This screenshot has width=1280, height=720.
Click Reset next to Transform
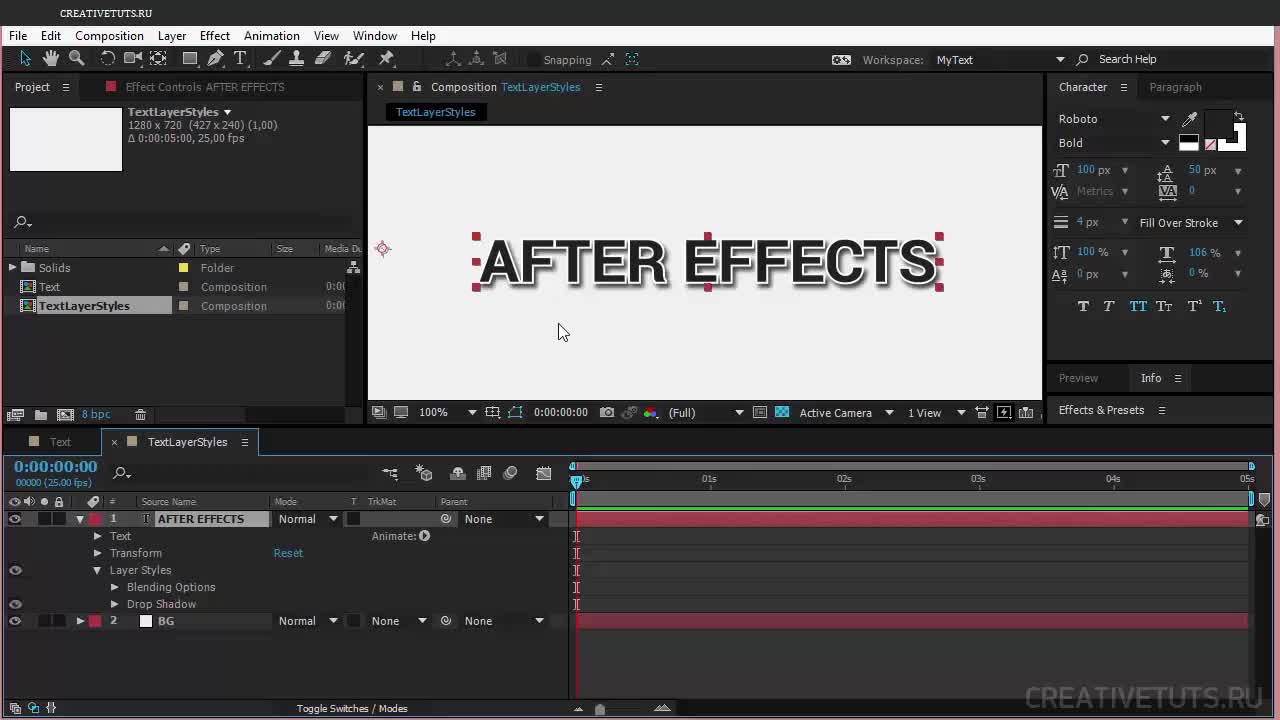(288, 553)
